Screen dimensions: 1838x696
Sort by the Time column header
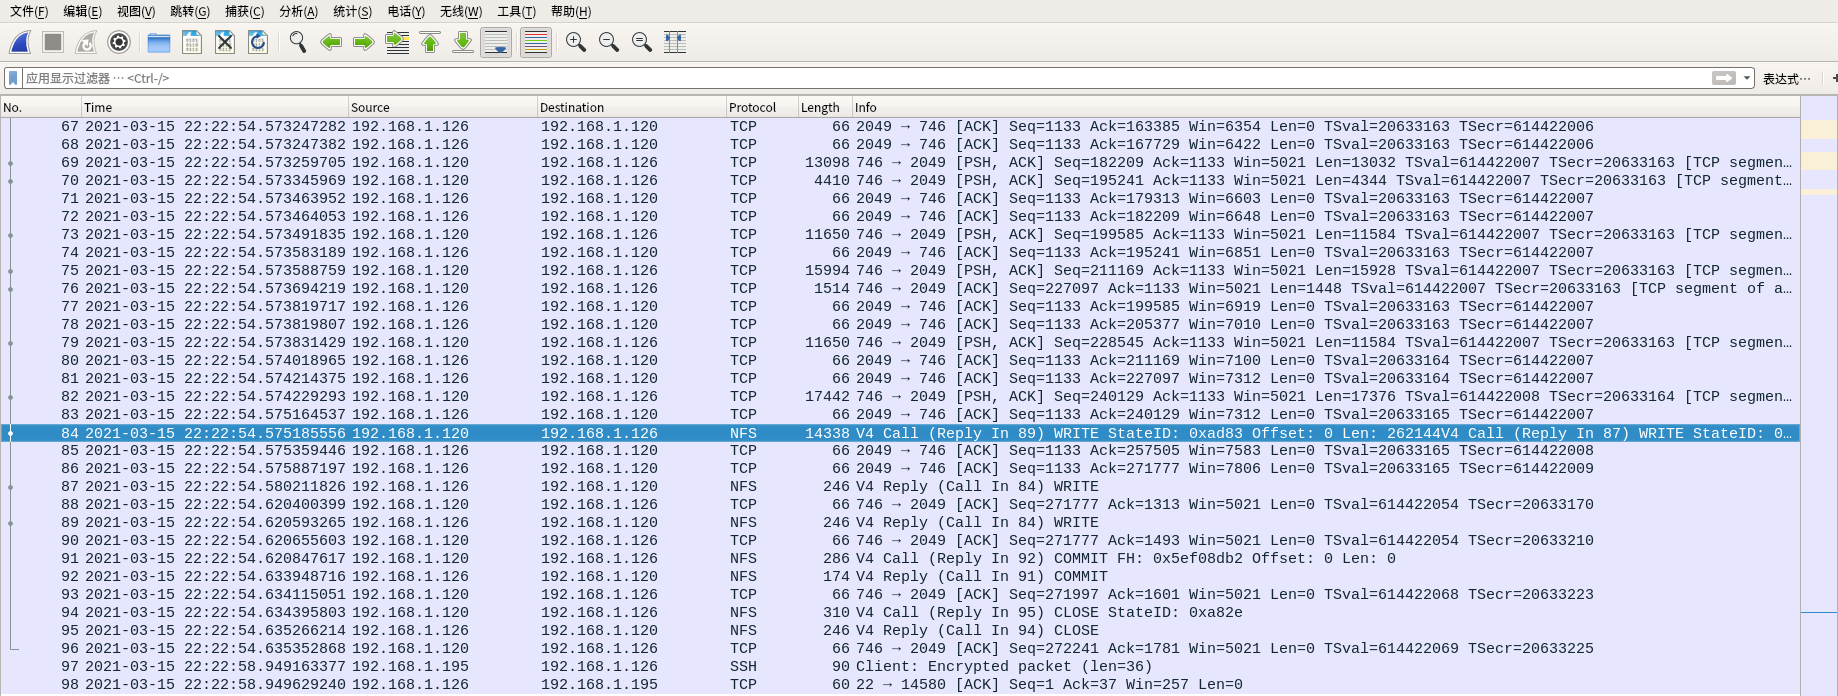point(214,107)
